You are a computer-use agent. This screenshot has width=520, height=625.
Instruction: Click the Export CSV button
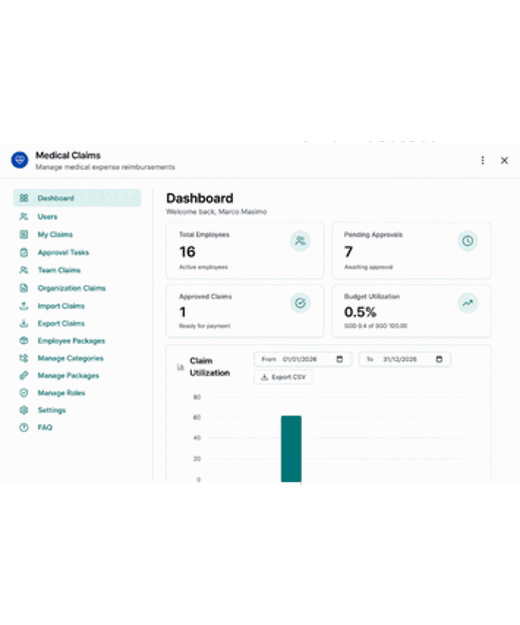pos(283,377)
